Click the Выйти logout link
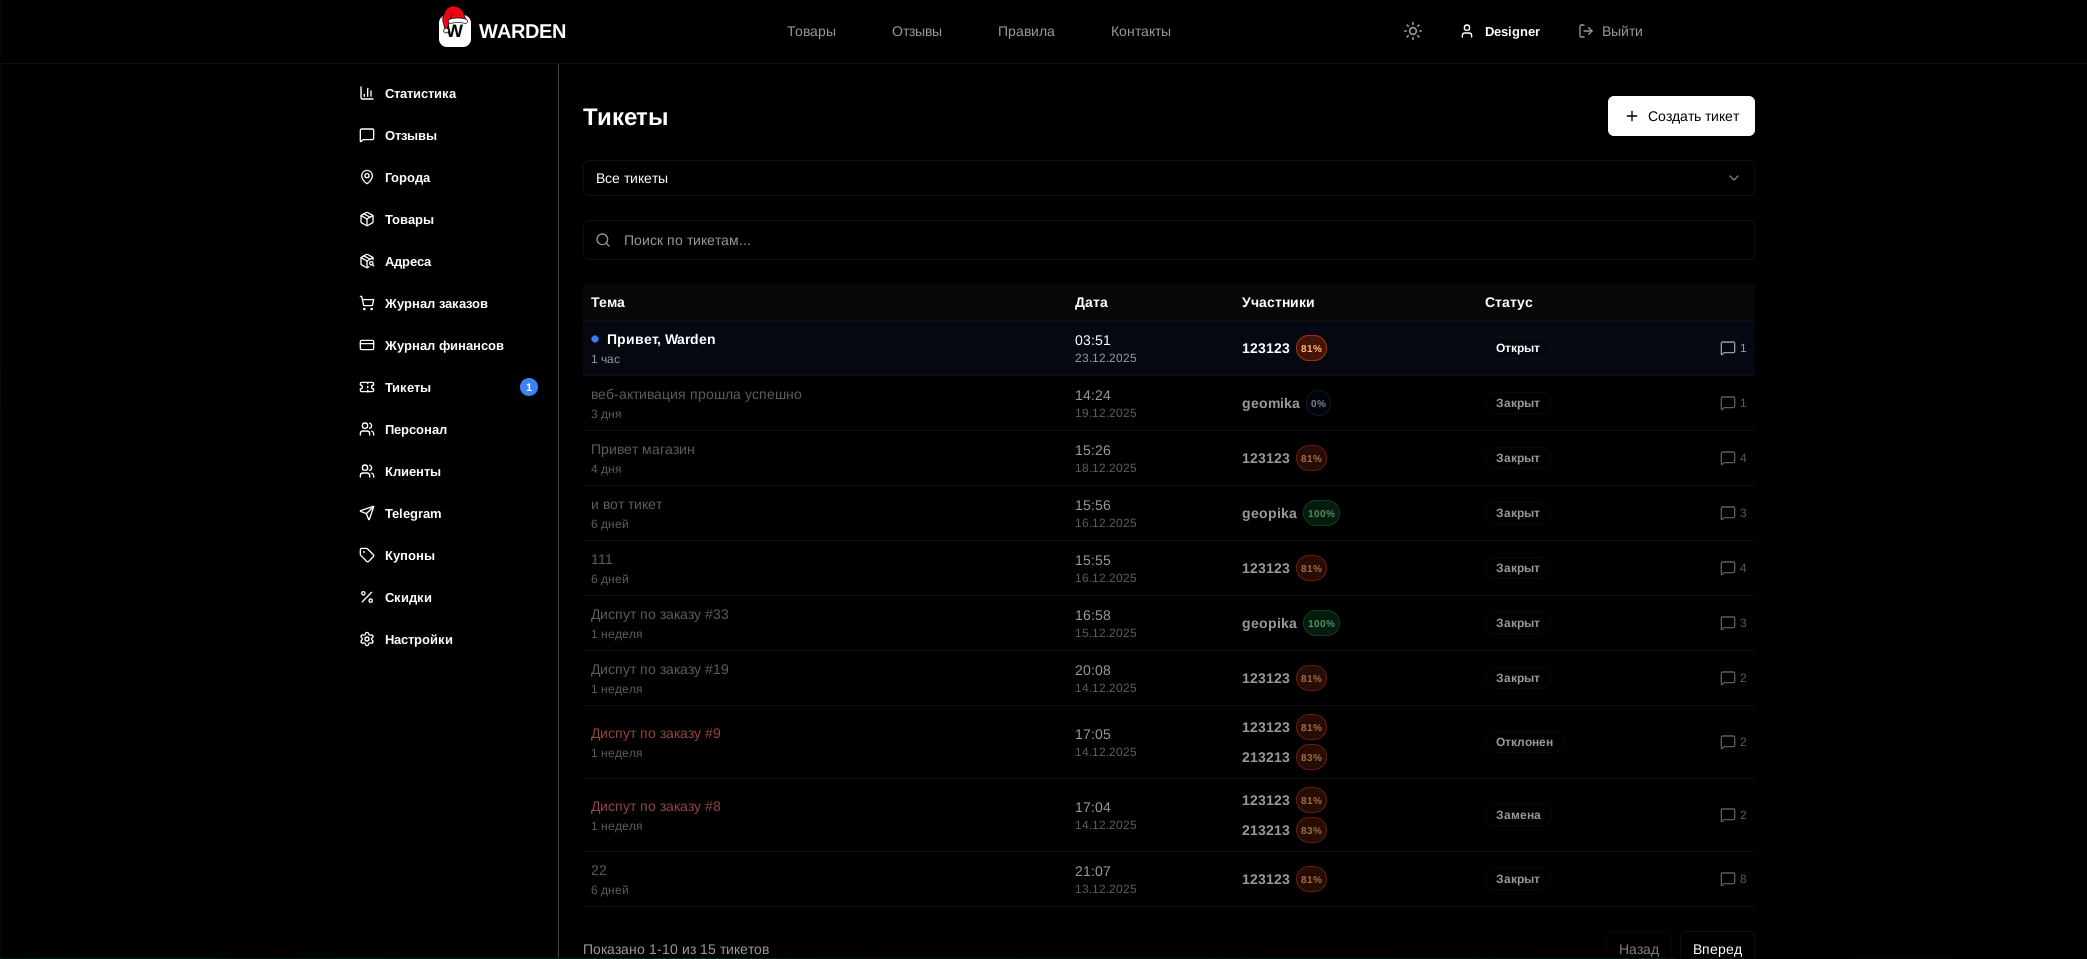This screenshot has width=2087, height=959. tap(1610, 31)
